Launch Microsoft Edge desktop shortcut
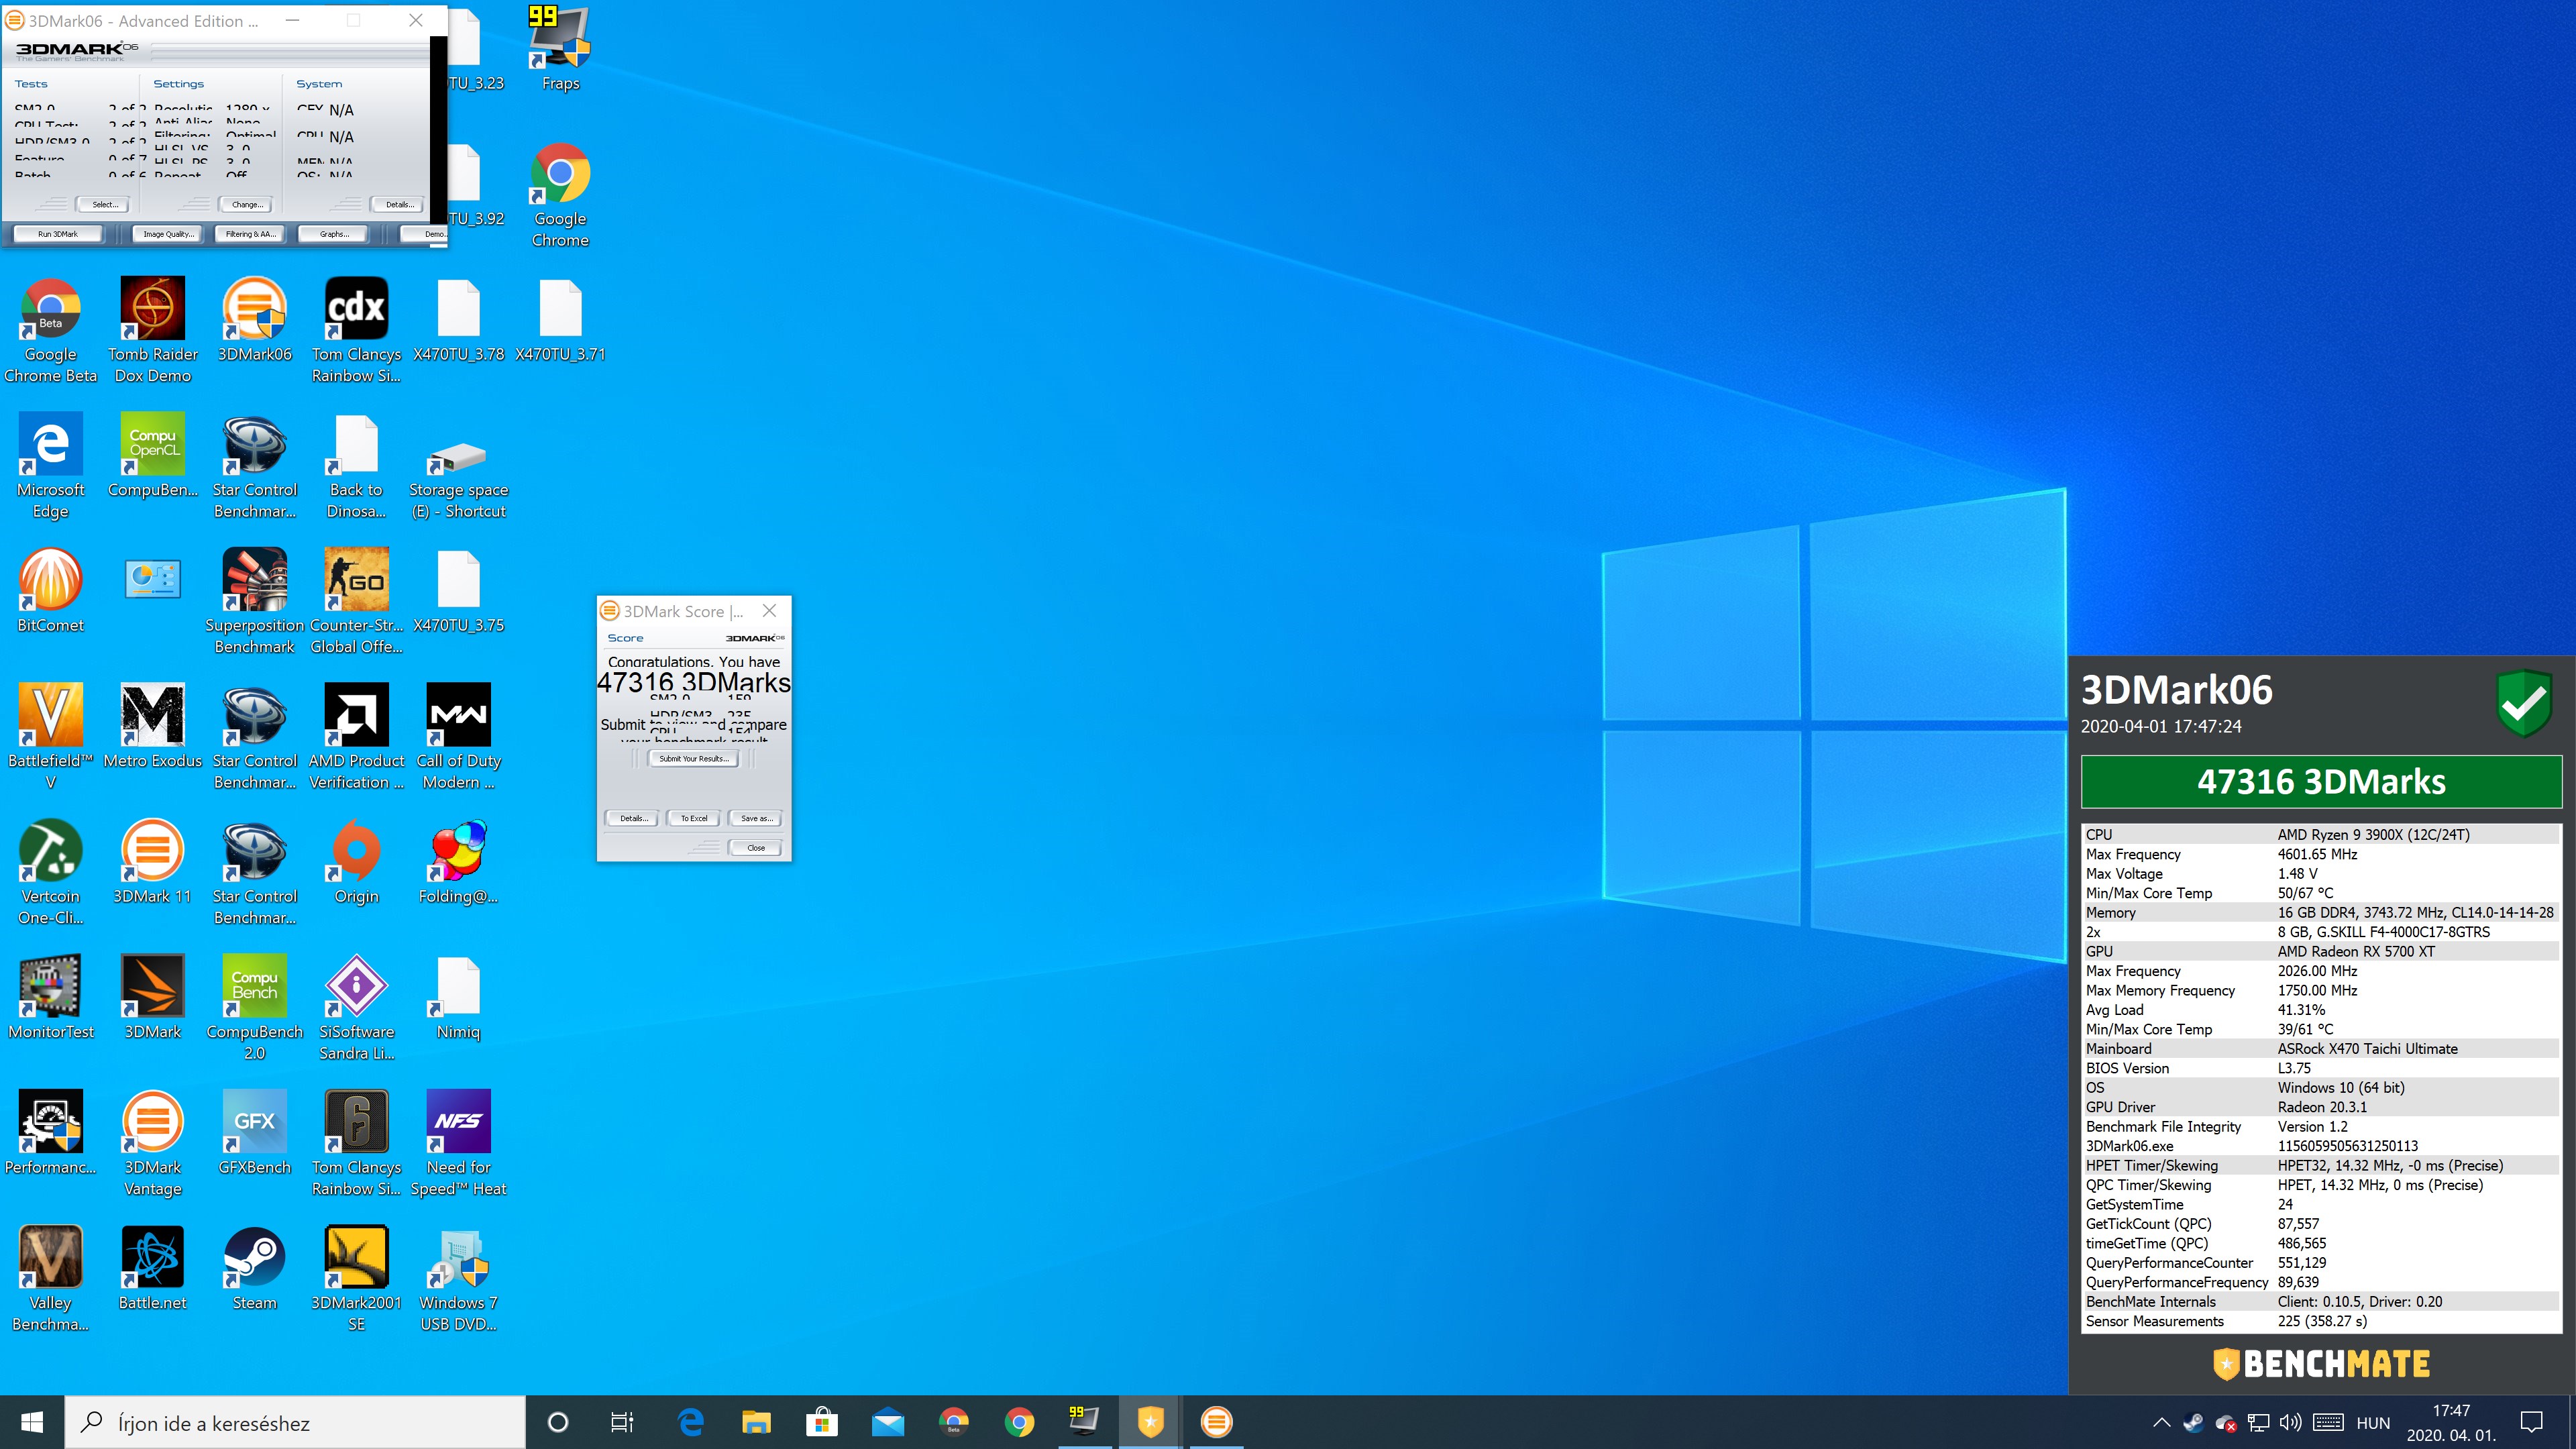2576x1449 pixels. (51, 466)
